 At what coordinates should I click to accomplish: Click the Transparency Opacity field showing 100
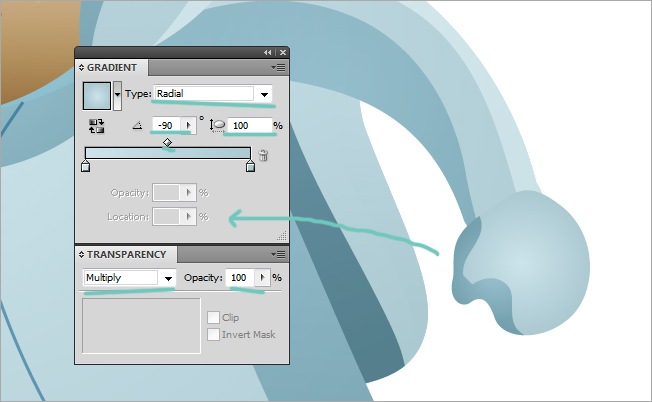[240, 277]
